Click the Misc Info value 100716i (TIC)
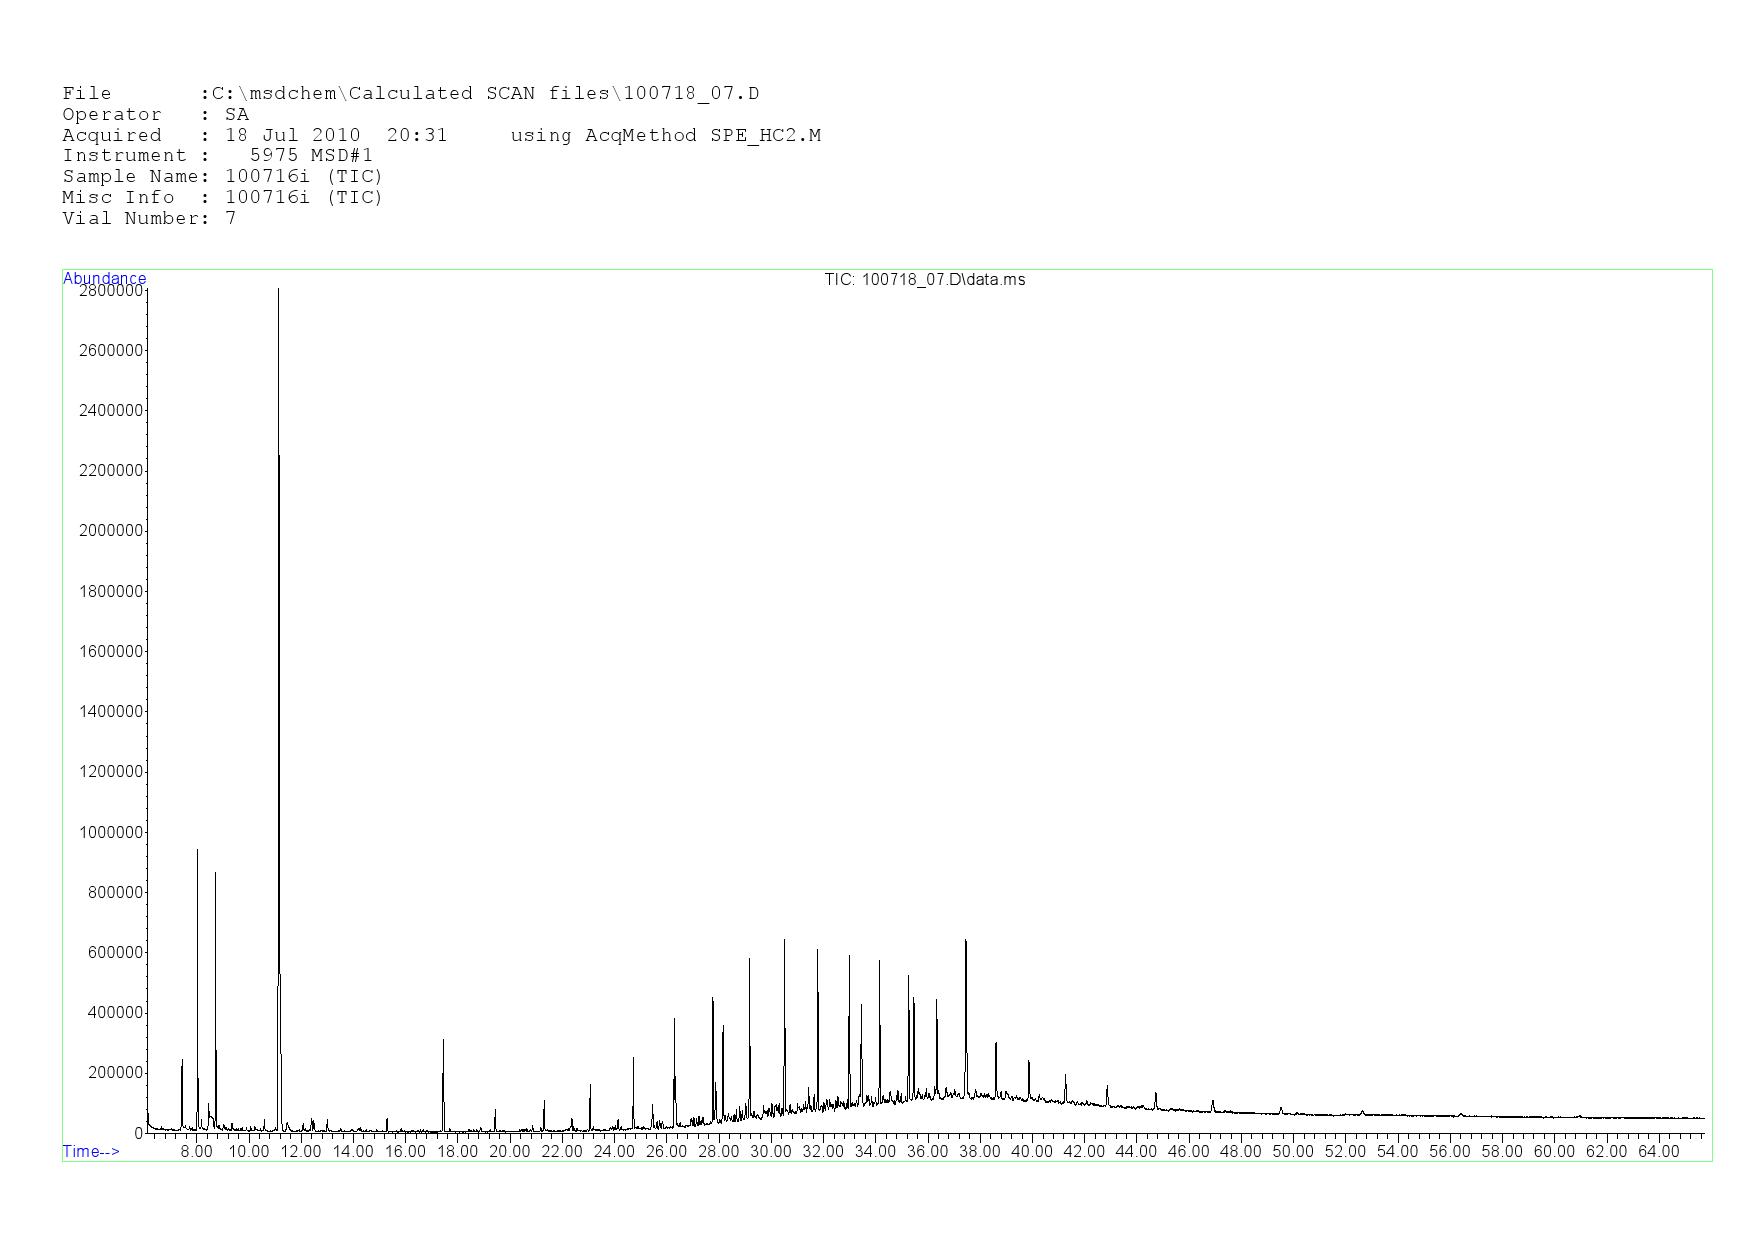Image resolution: width=1754 pixels, height=1240 pixels. 303,198
